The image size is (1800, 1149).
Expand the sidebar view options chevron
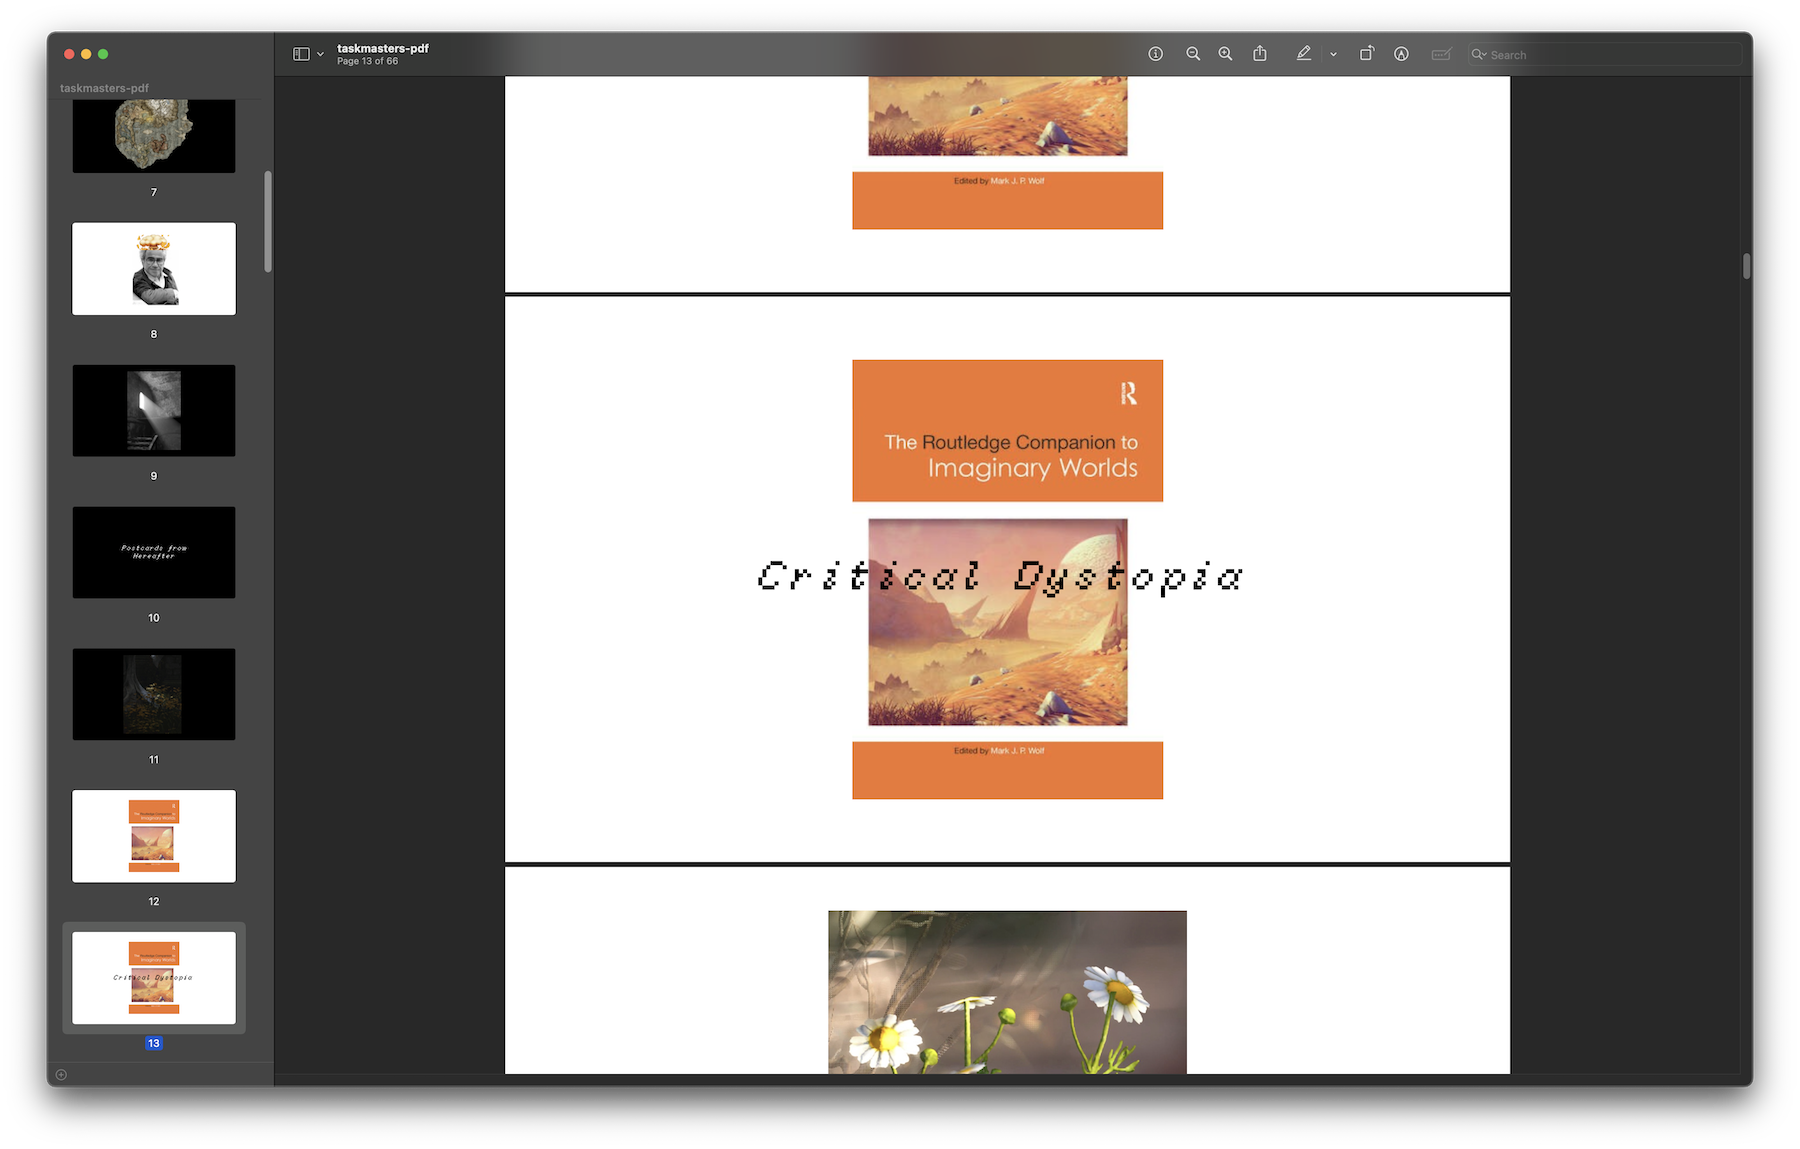pyautogui.click(x=321, y=54)
